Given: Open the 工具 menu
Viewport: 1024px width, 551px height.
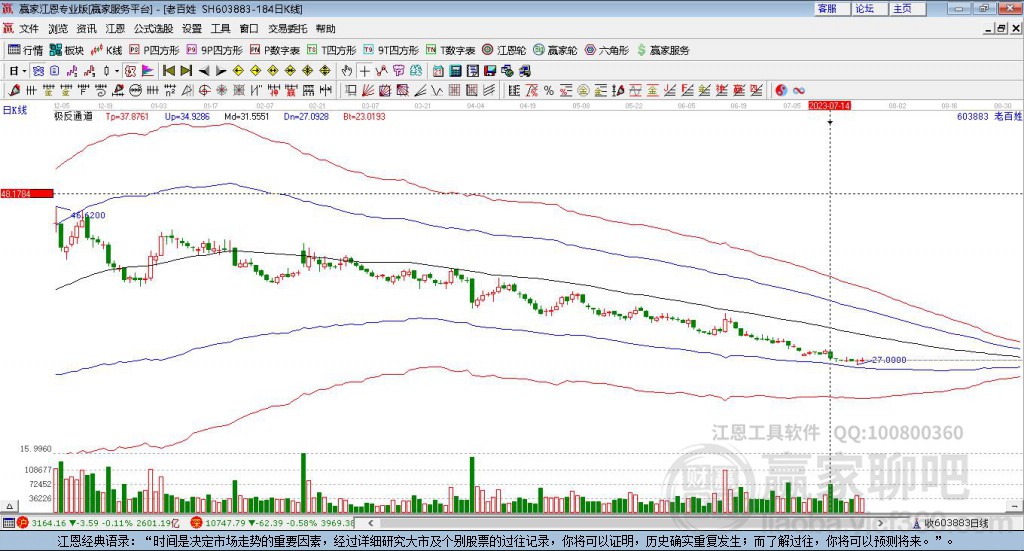Looking at the screenshot, I should pyautogui.click(x=221, y=29).
